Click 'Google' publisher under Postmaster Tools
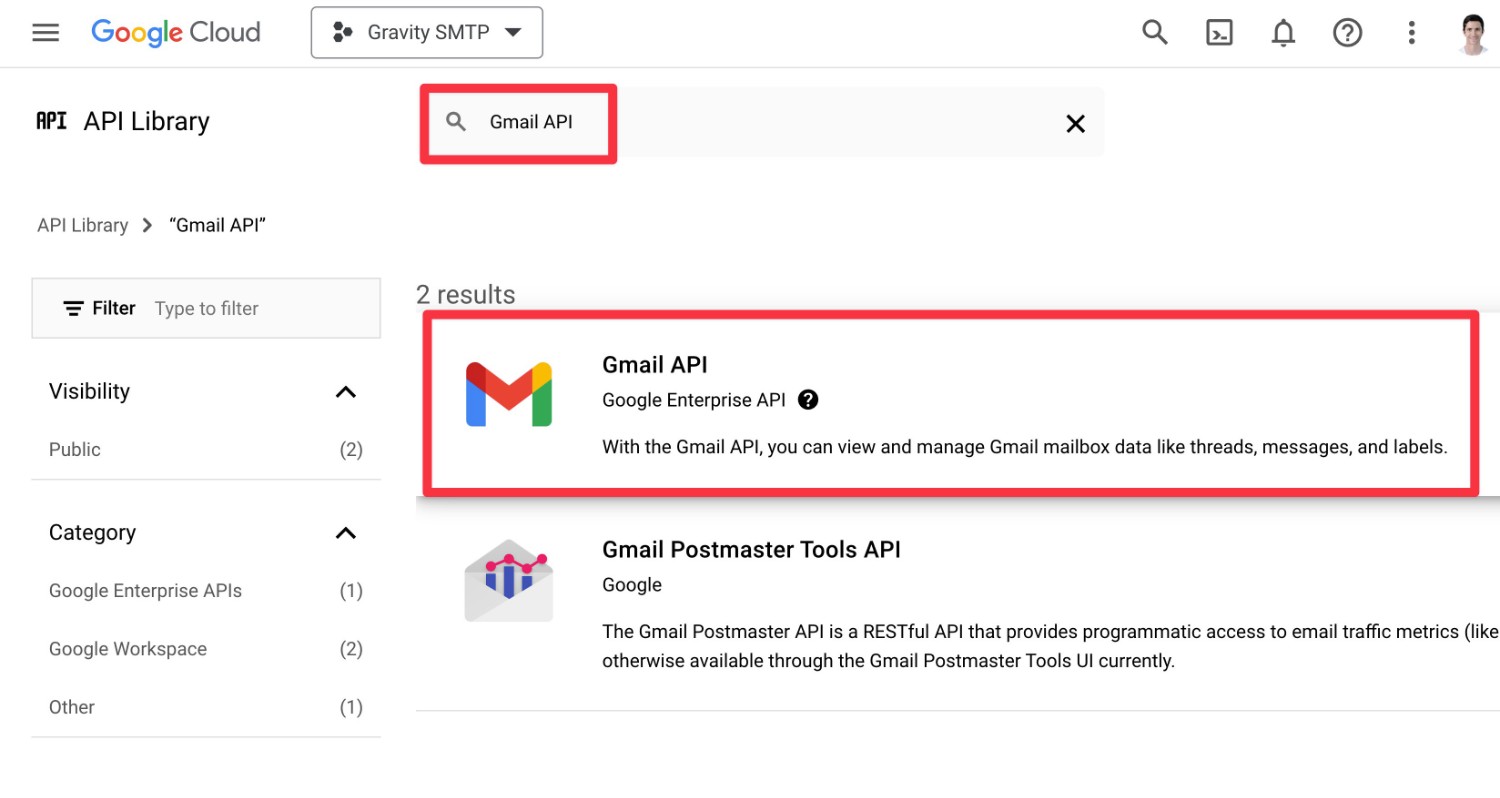The height and width of the screenshot is (798, 1500). (632, 585)
